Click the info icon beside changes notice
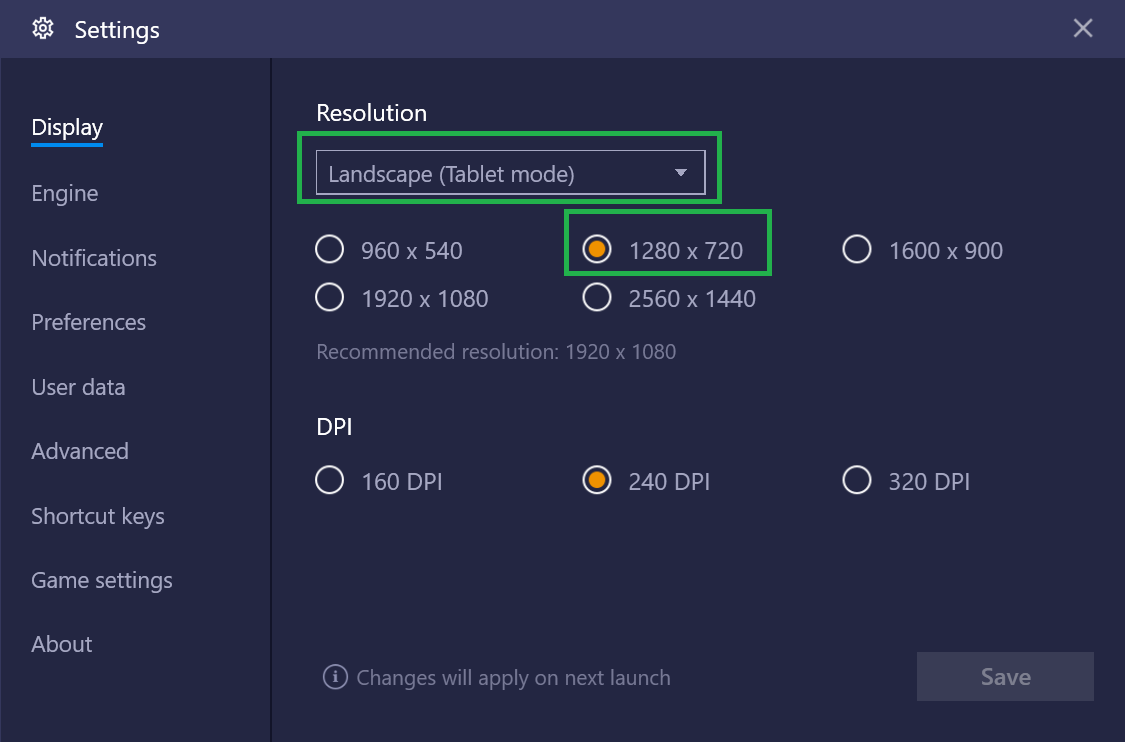The image size is (1125, 742). tap(335, 677)
